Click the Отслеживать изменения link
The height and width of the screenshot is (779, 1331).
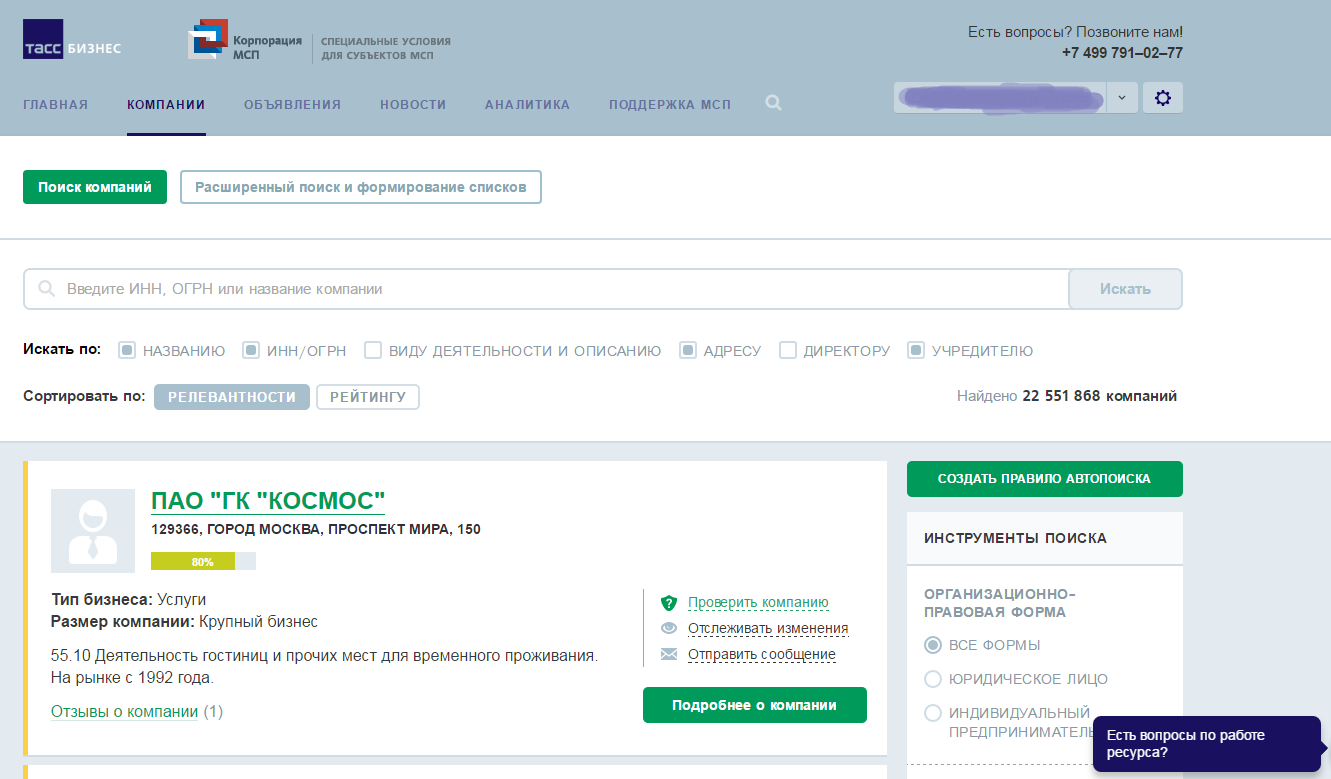click(x=768, y=629)
